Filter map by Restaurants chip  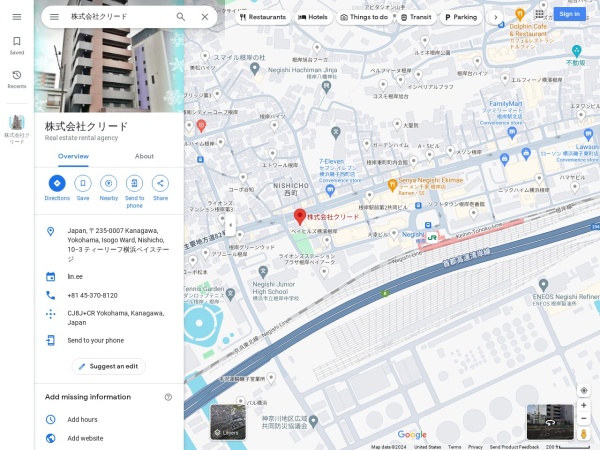tap(263, 17)
